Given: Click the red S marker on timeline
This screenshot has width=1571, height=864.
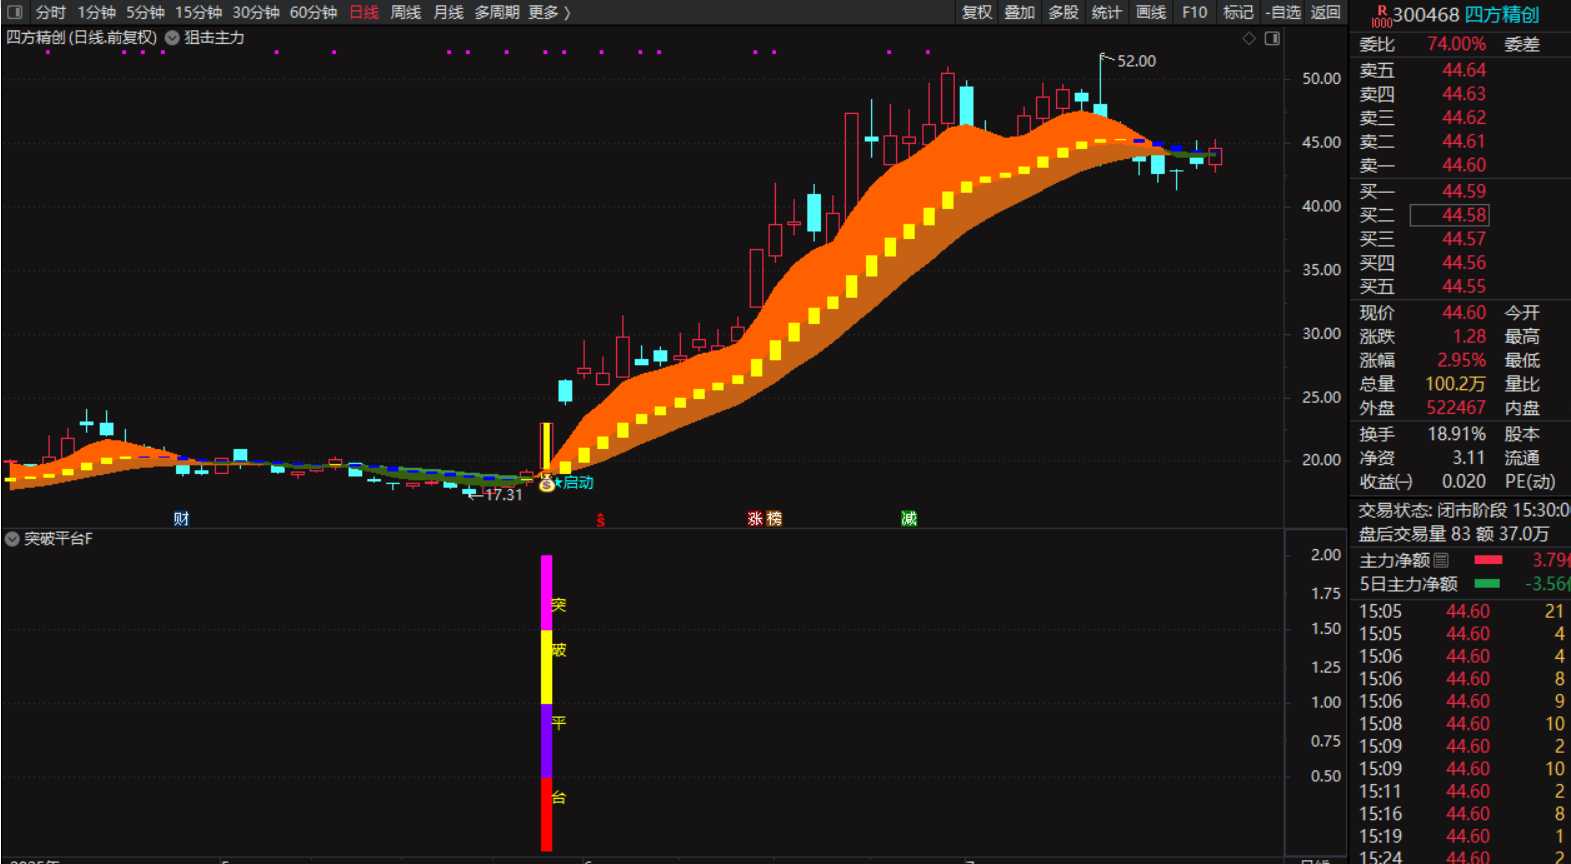Looking at the screenshot, I should (x=600, y=519).
